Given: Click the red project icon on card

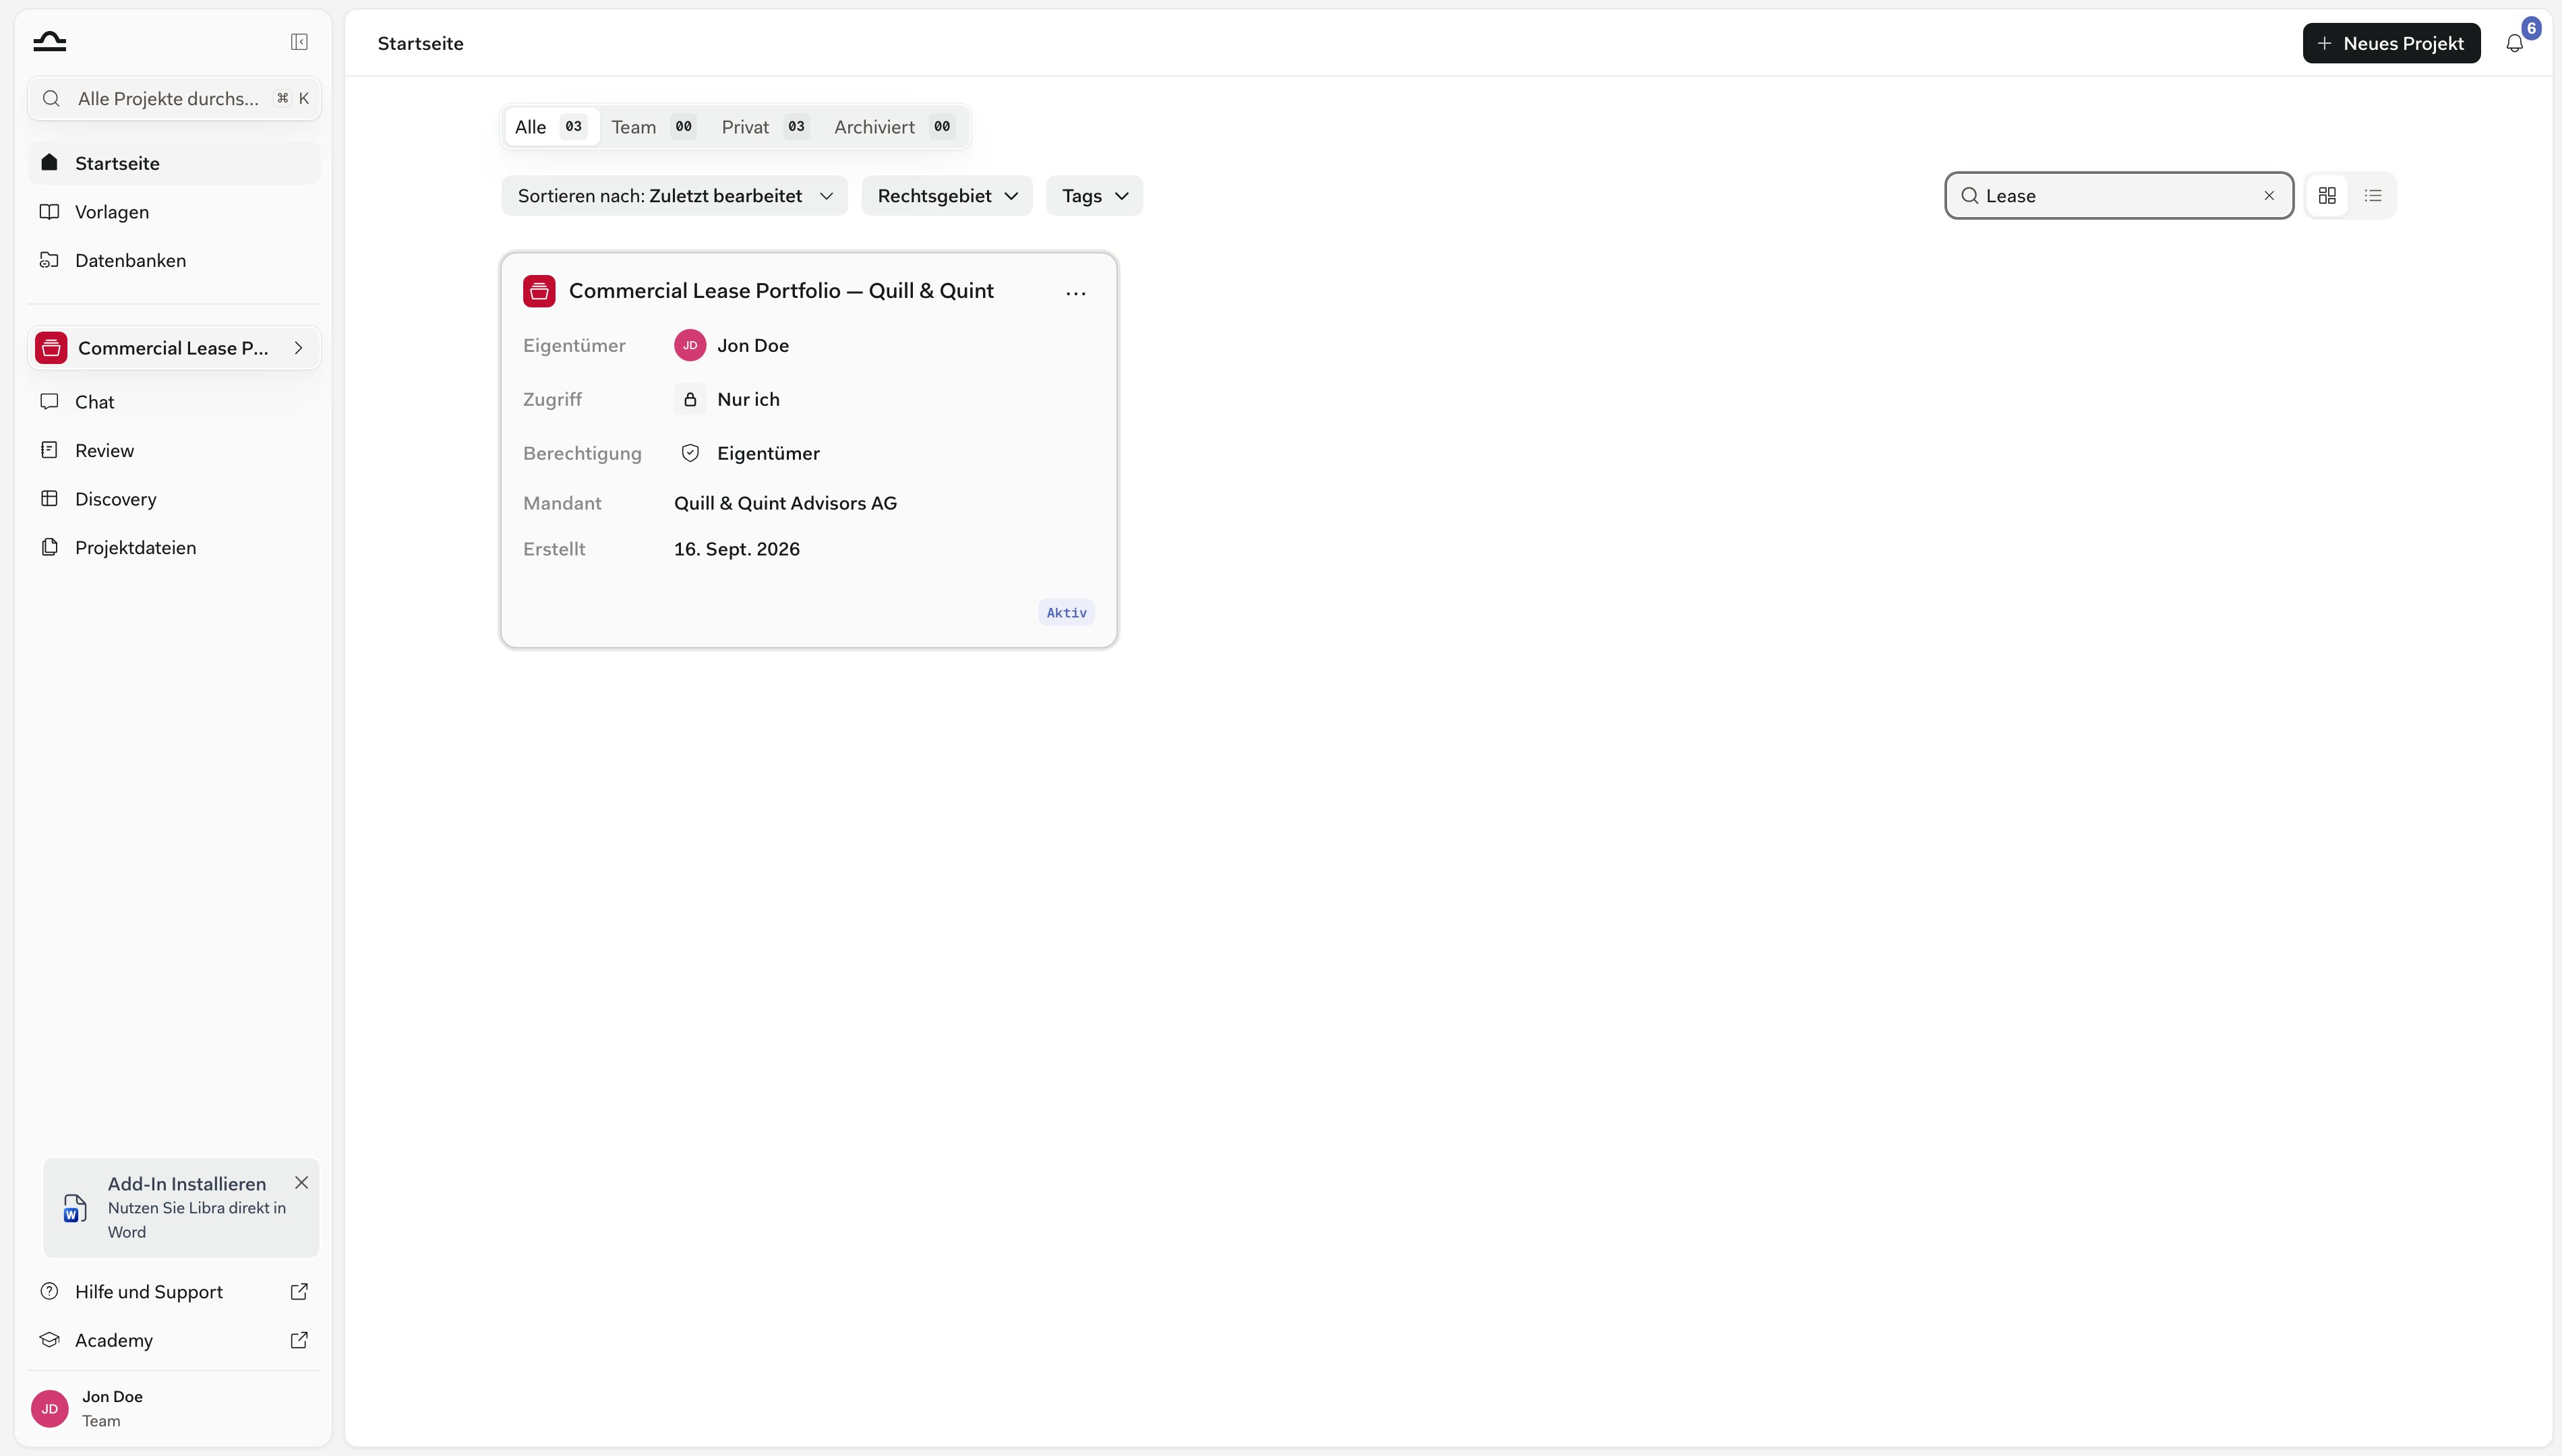Looking at the screenshot, I should 539,291.
